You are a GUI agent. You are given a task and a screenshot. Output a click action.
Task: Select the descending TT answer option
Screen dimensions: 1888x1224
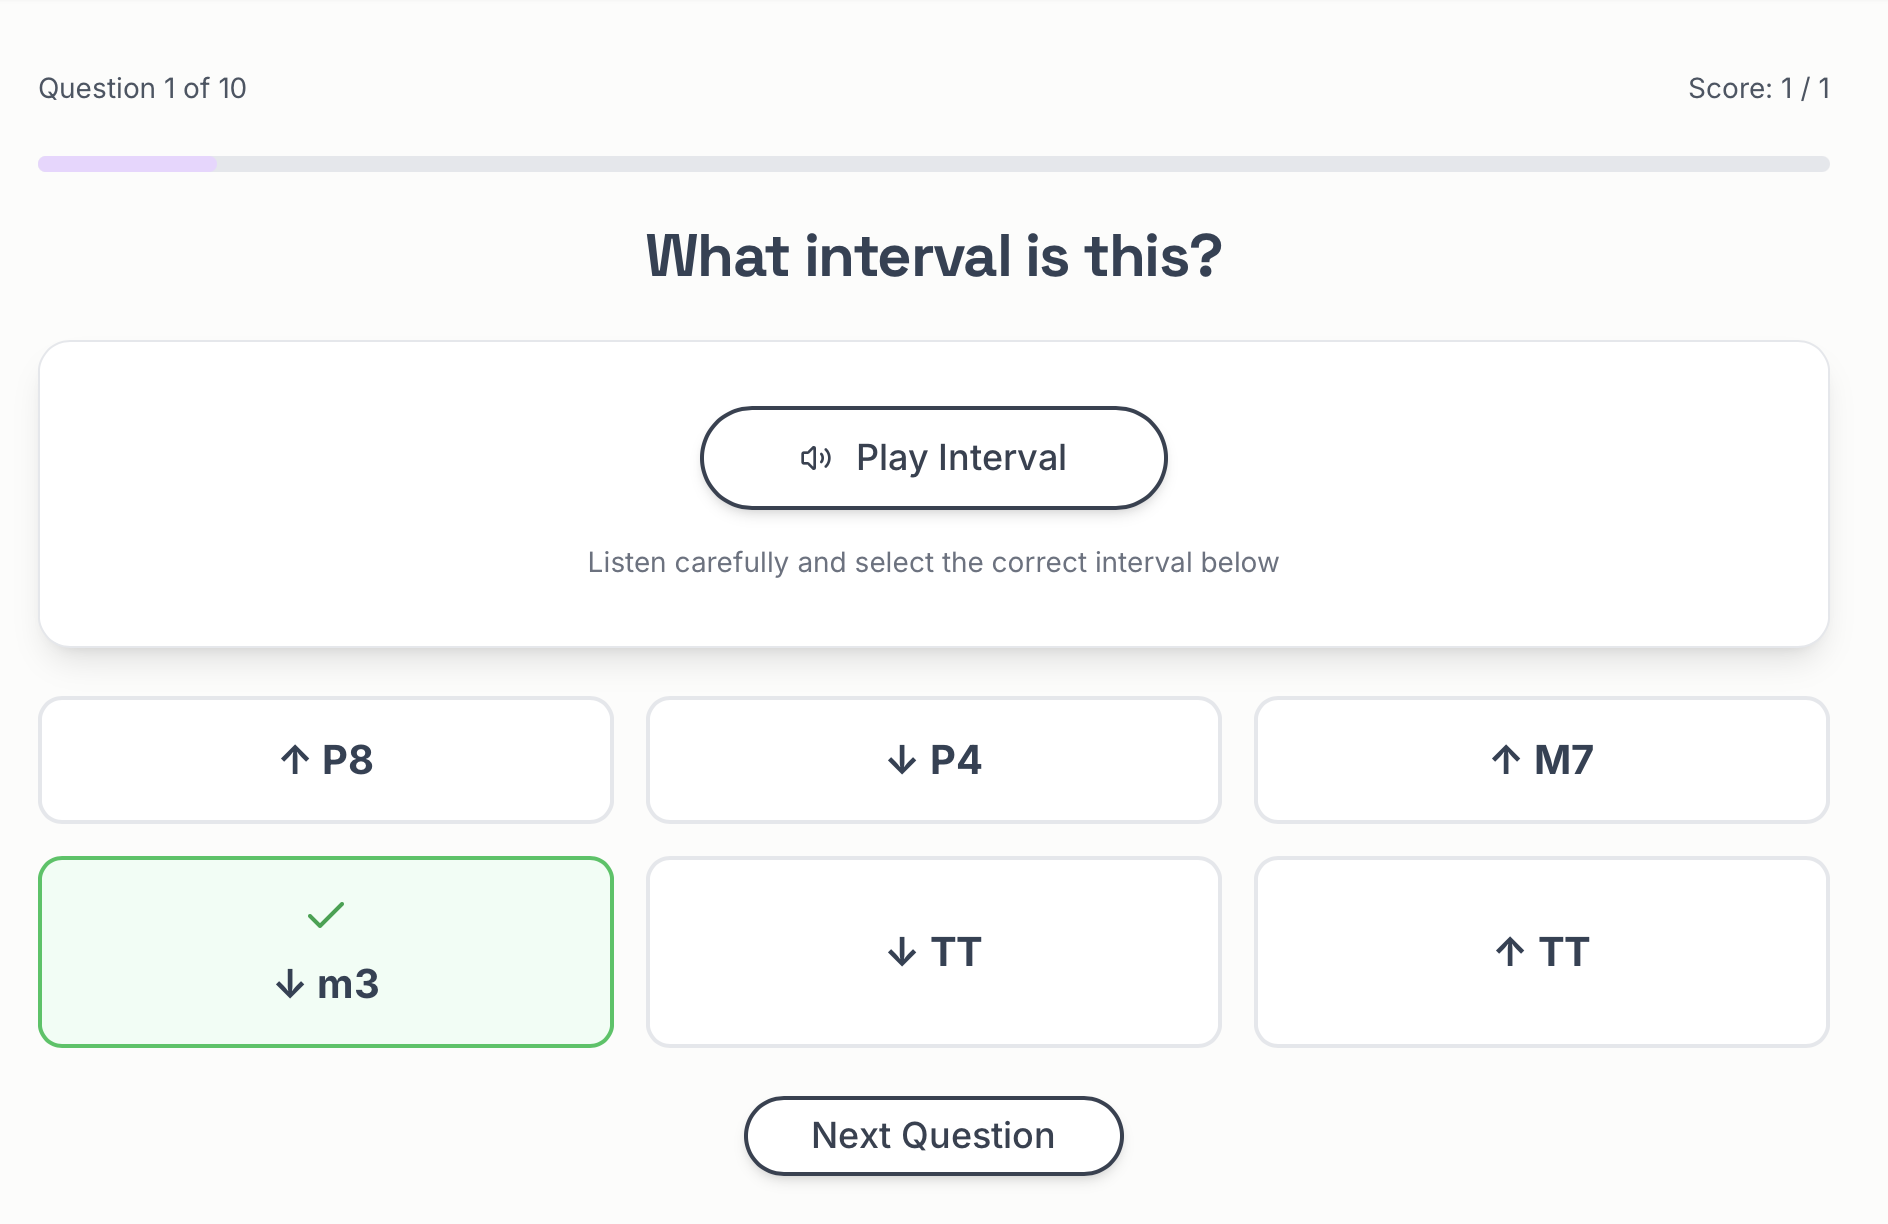933,951
